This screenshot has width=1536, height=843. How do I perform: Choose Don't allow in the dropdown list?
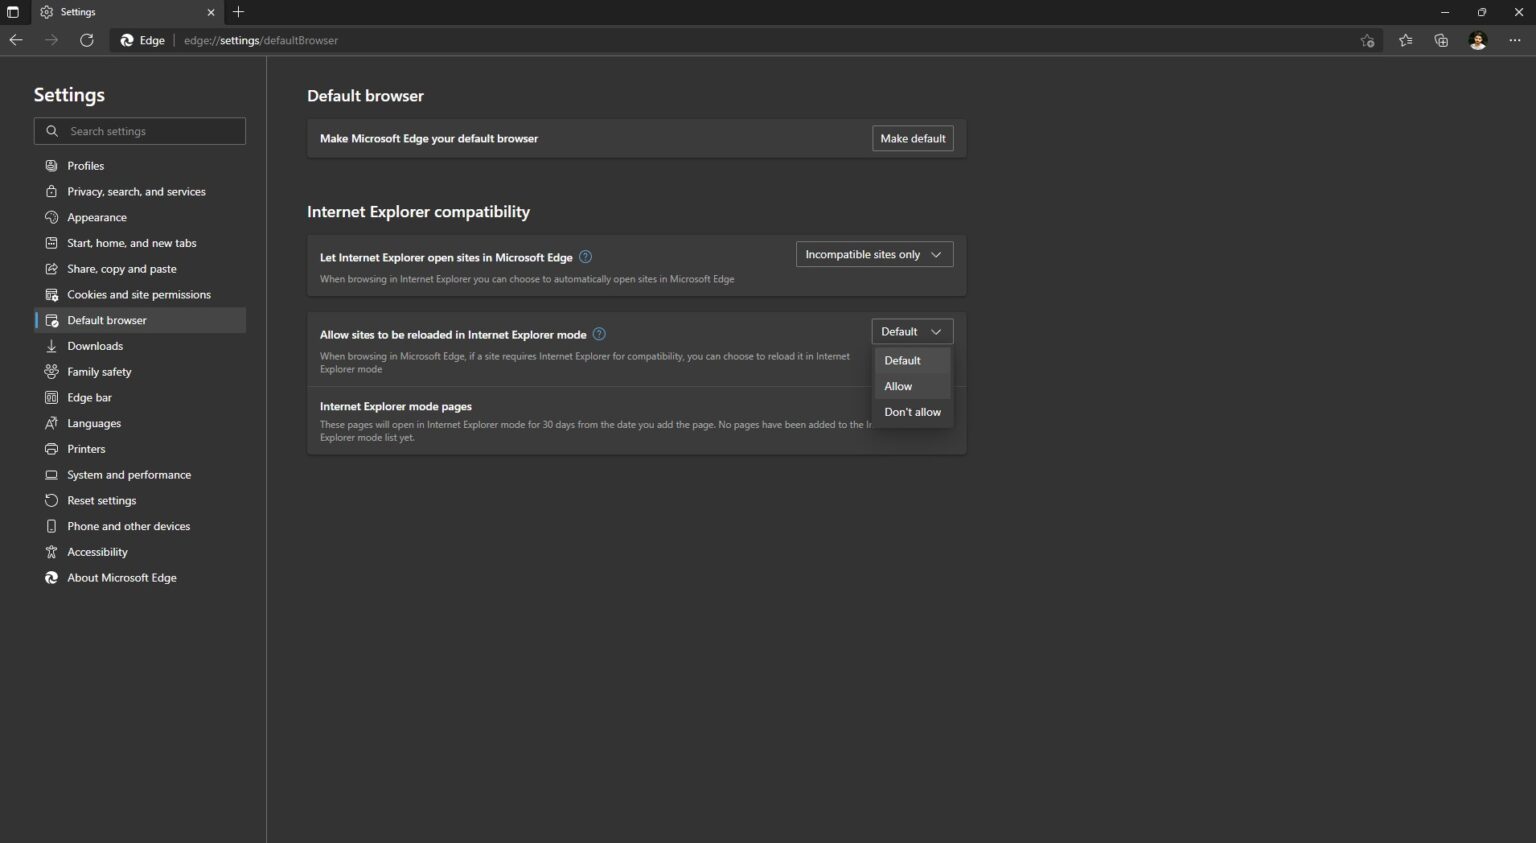click(x=911, y=411)
